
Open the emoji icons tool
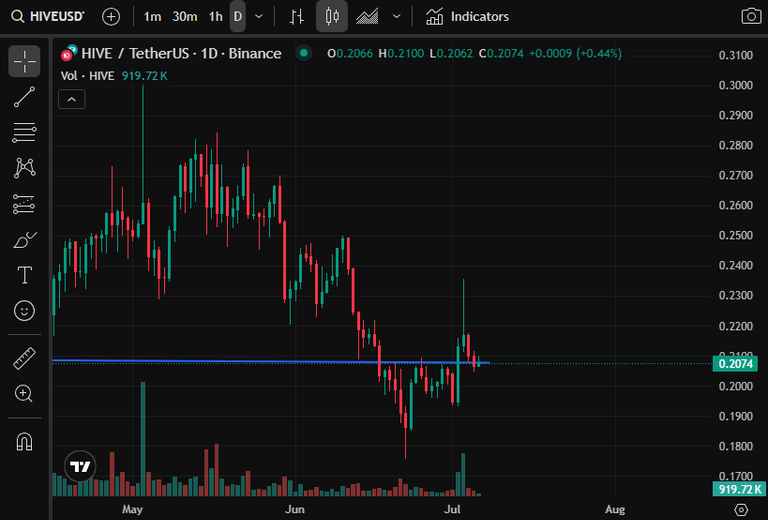24,310
